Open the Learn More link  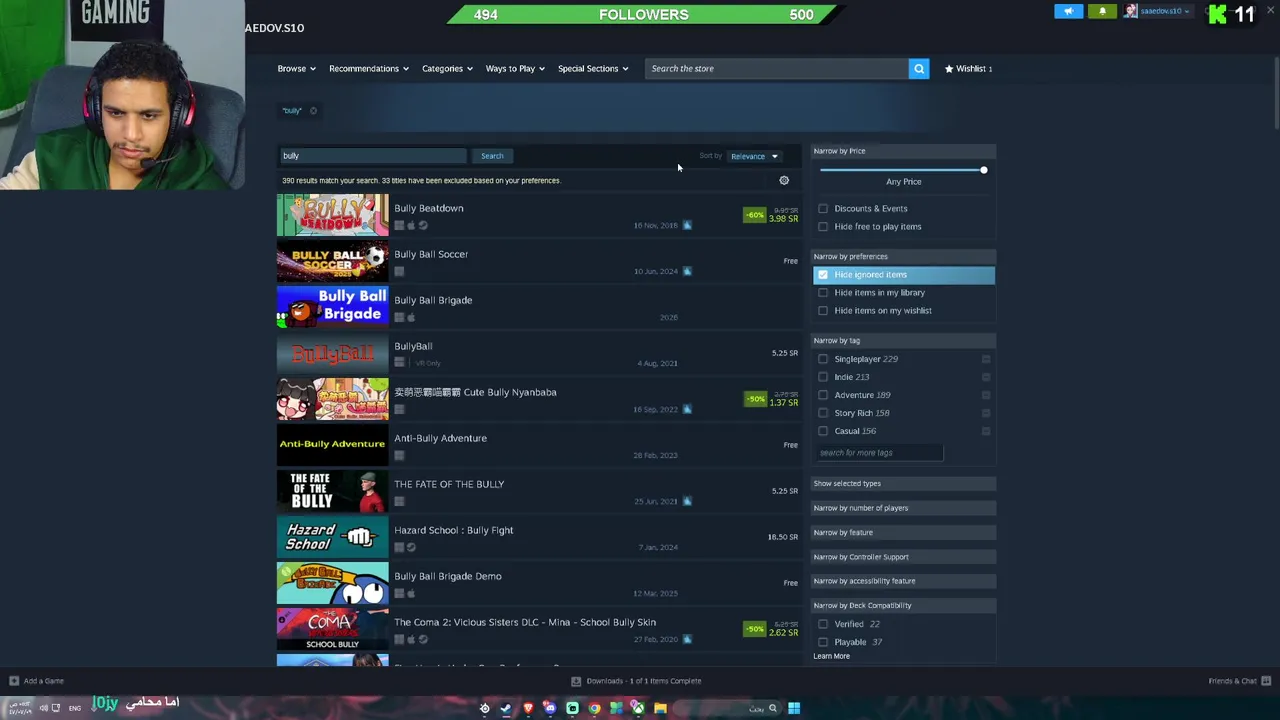pyautogui.click(x=831, y=656)
